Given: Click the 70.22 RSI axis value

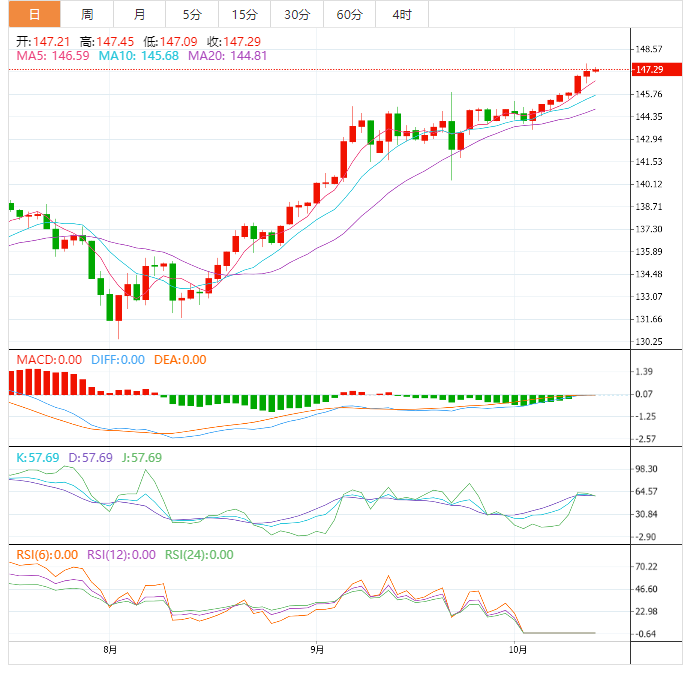Looking at the screenshot, I should point(646,567).
